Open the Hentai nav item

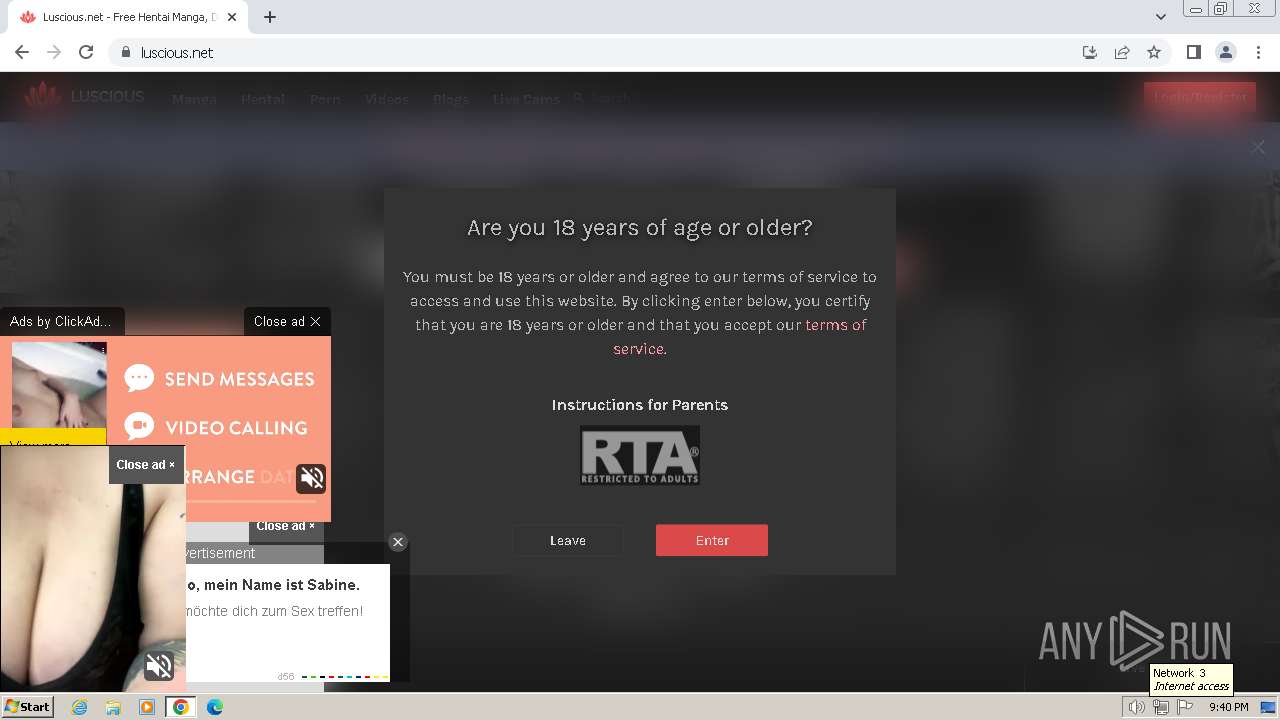click(263, 99)
